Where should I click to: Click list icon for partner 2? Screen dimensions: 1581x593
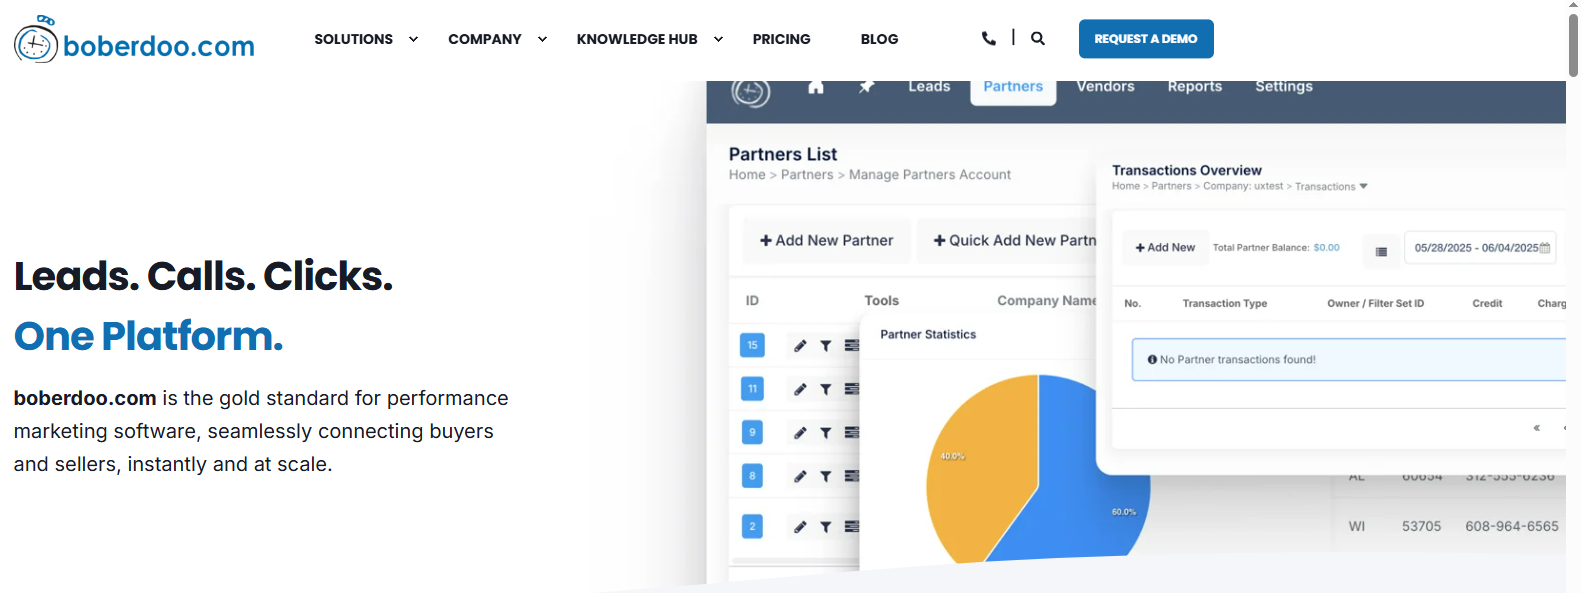pos(851,527)
